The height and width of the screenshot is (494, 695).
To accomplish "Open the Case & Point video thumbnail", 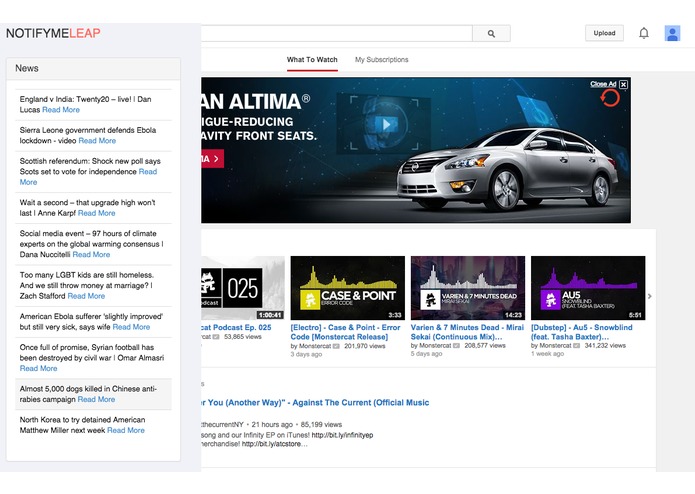I will coord(348,288).
